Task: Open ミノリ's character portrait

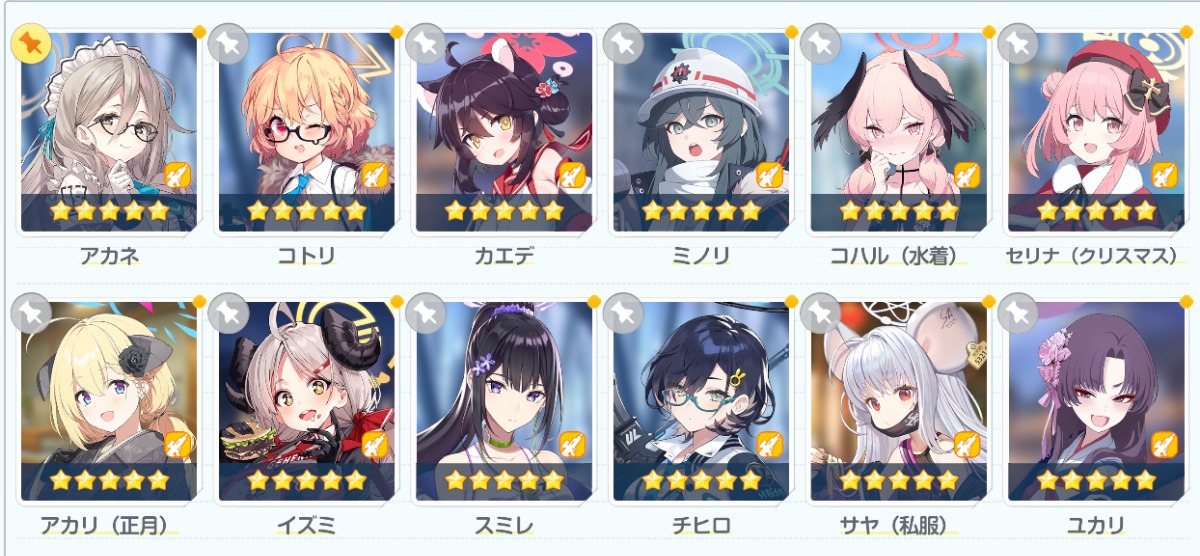Action: 702,132
